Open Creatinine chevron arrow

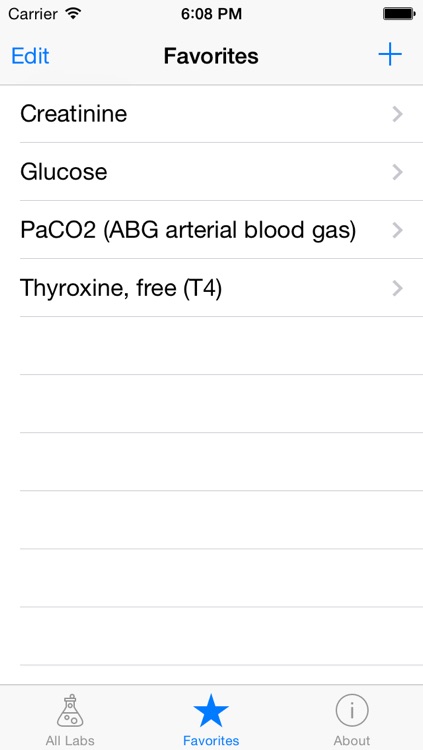coord(397,114)
